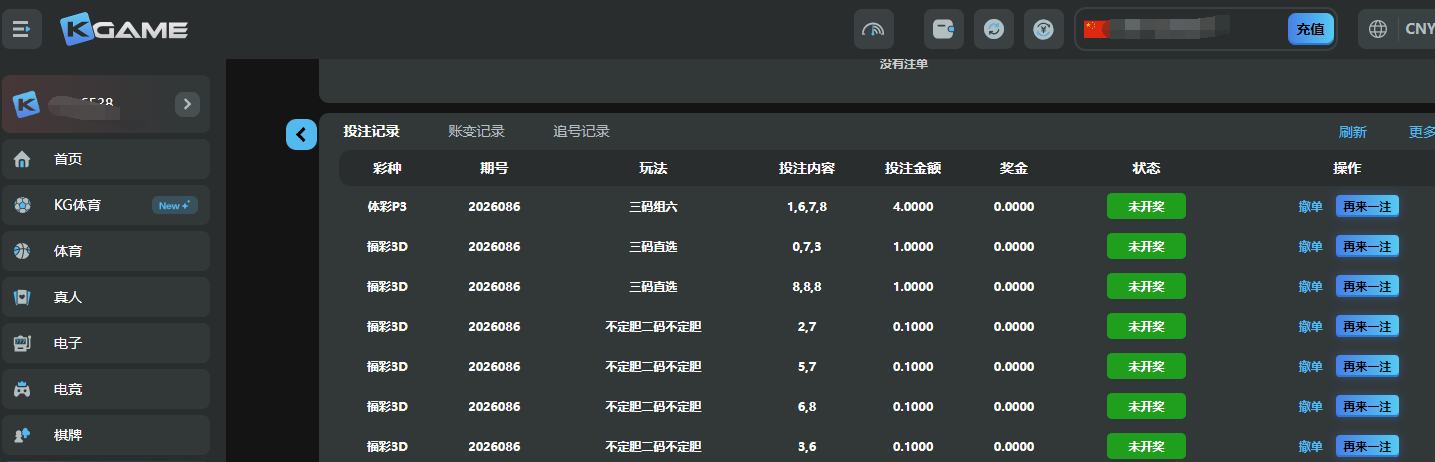1435x462 pixels.
Task: Click 再来一注 for the 0,7,3 bet
Action: [1367, 247]
